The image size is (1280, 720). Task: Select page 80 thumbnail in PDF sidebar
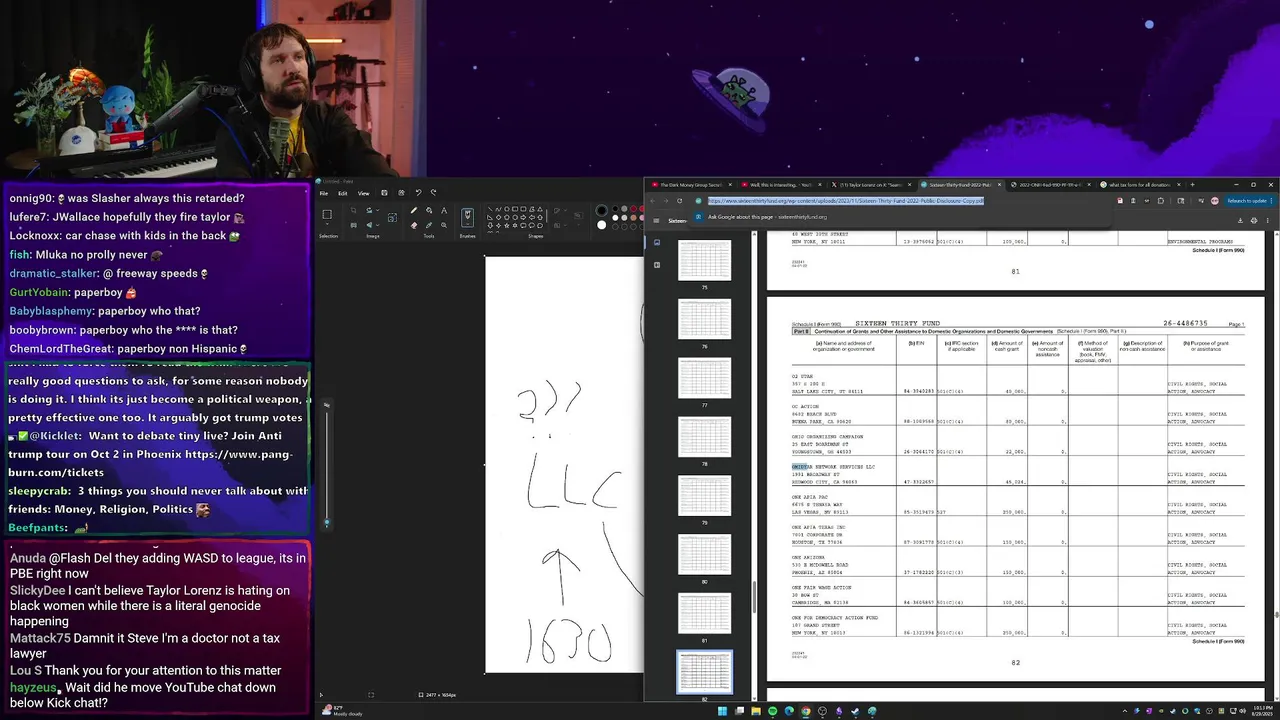click(705, 554)
